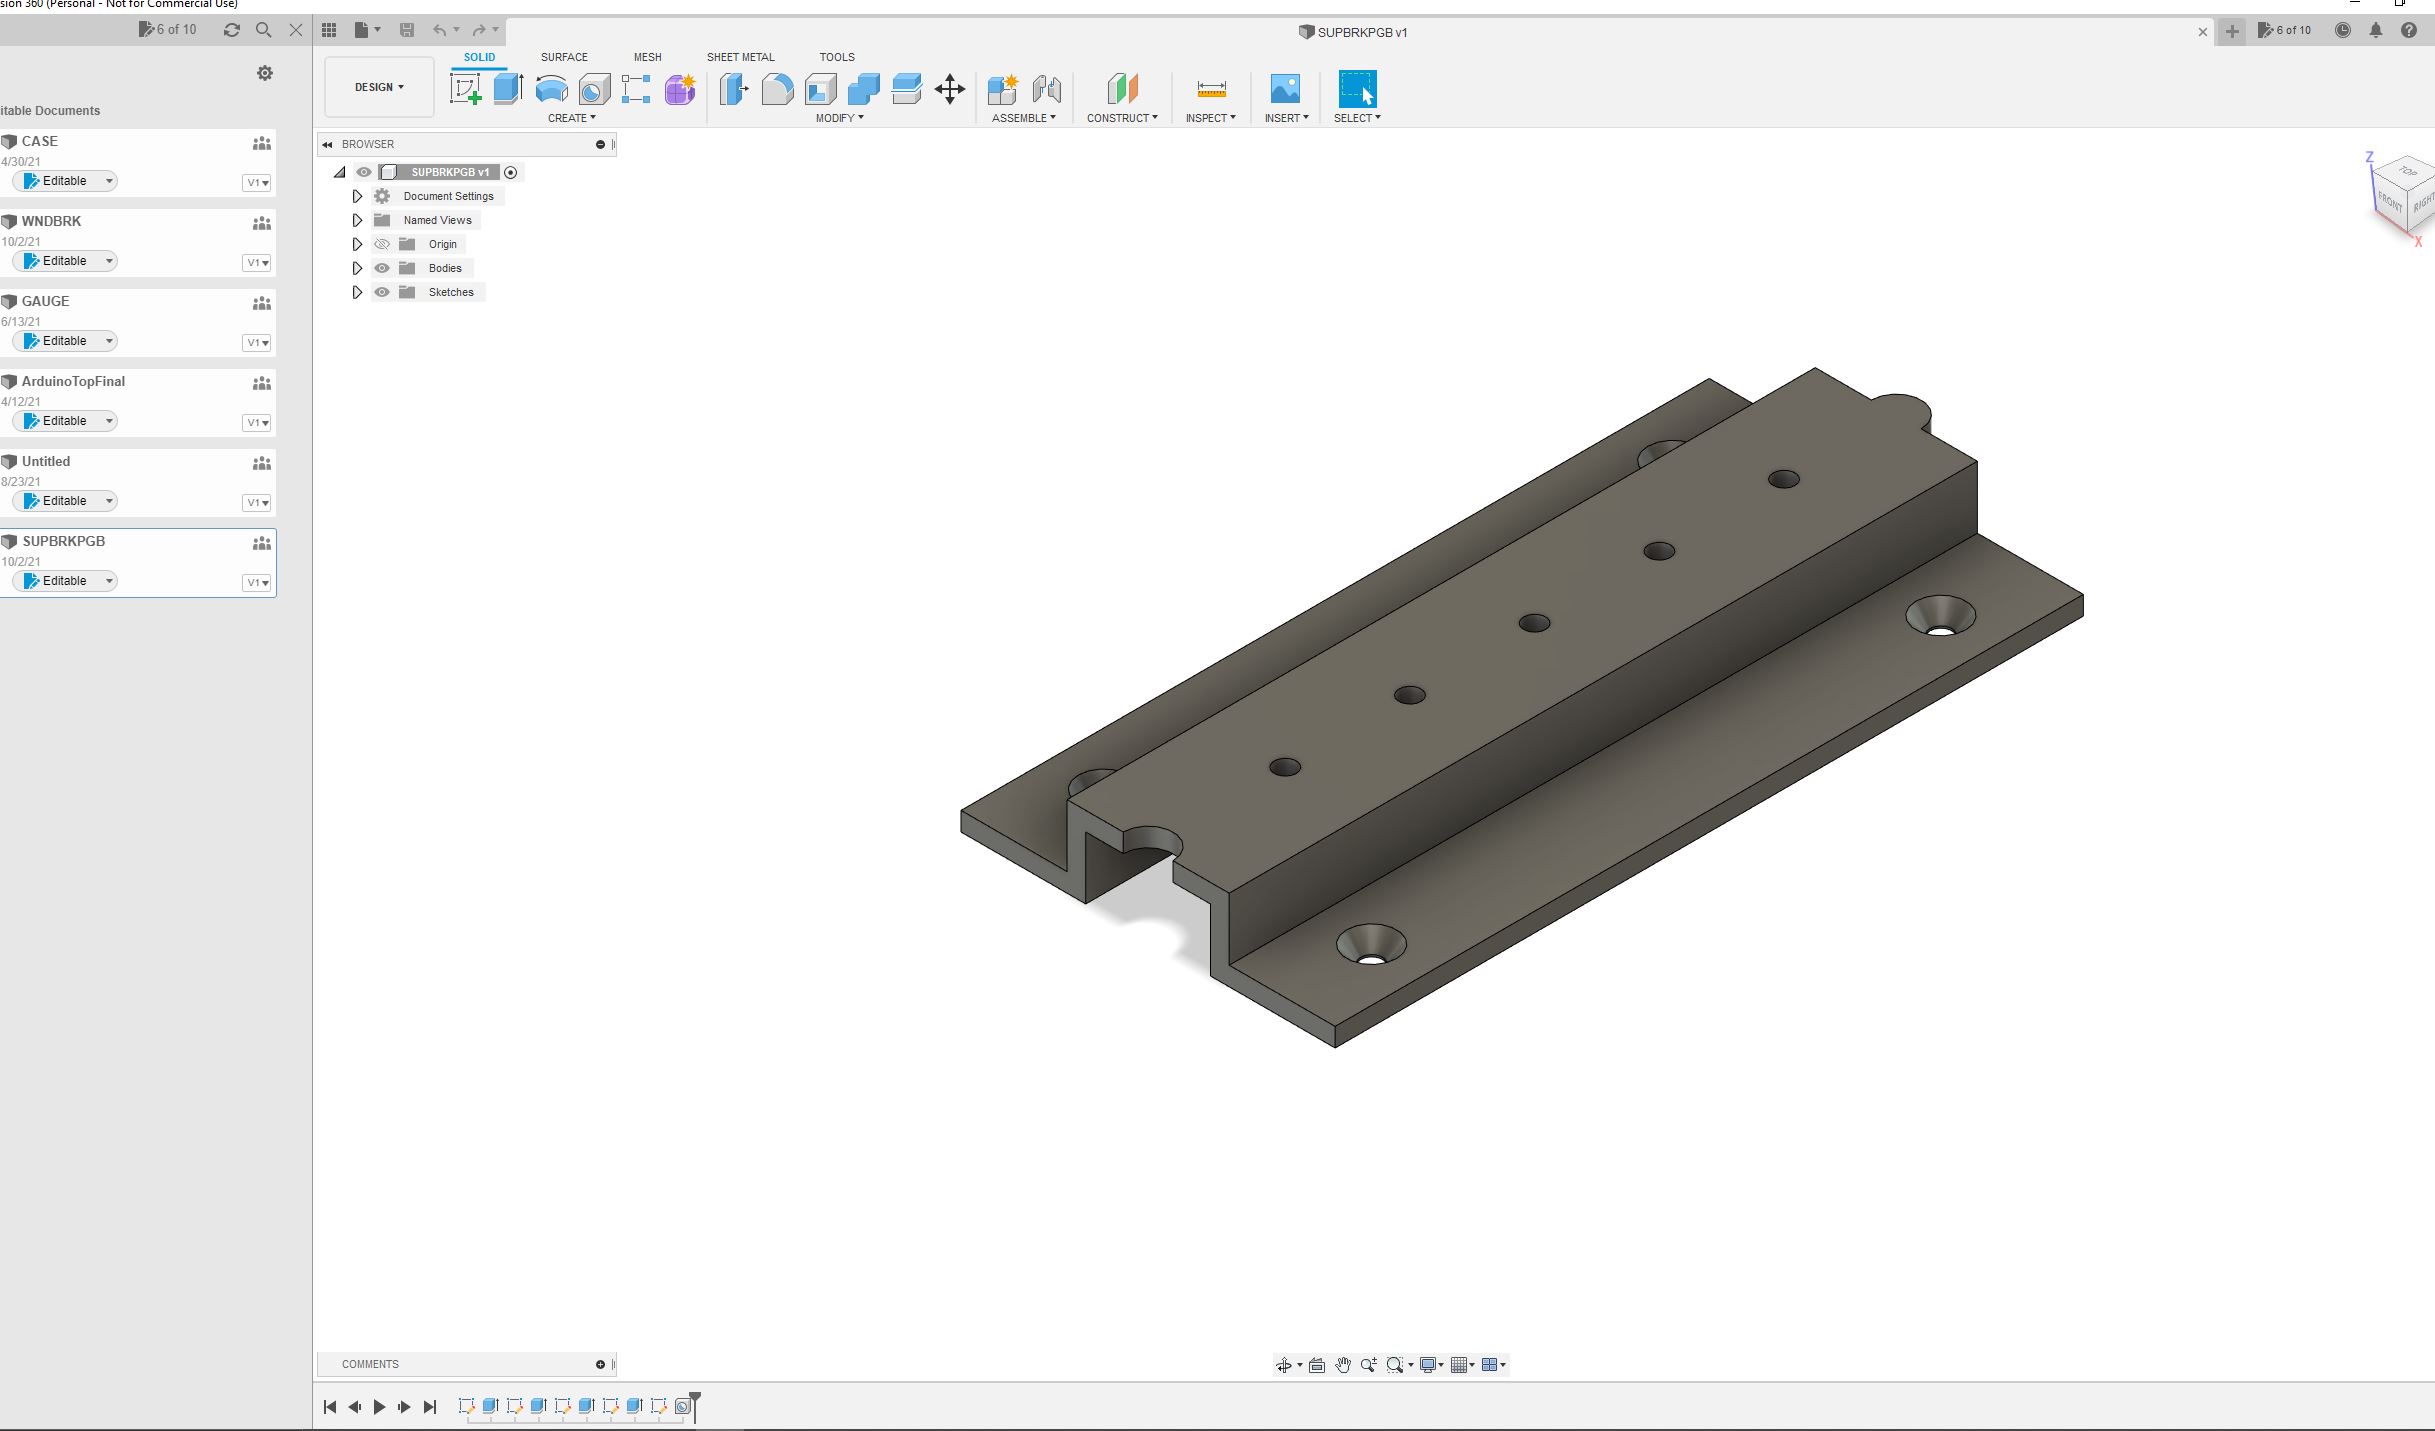Click the New Component icon

coord(1002,89)
